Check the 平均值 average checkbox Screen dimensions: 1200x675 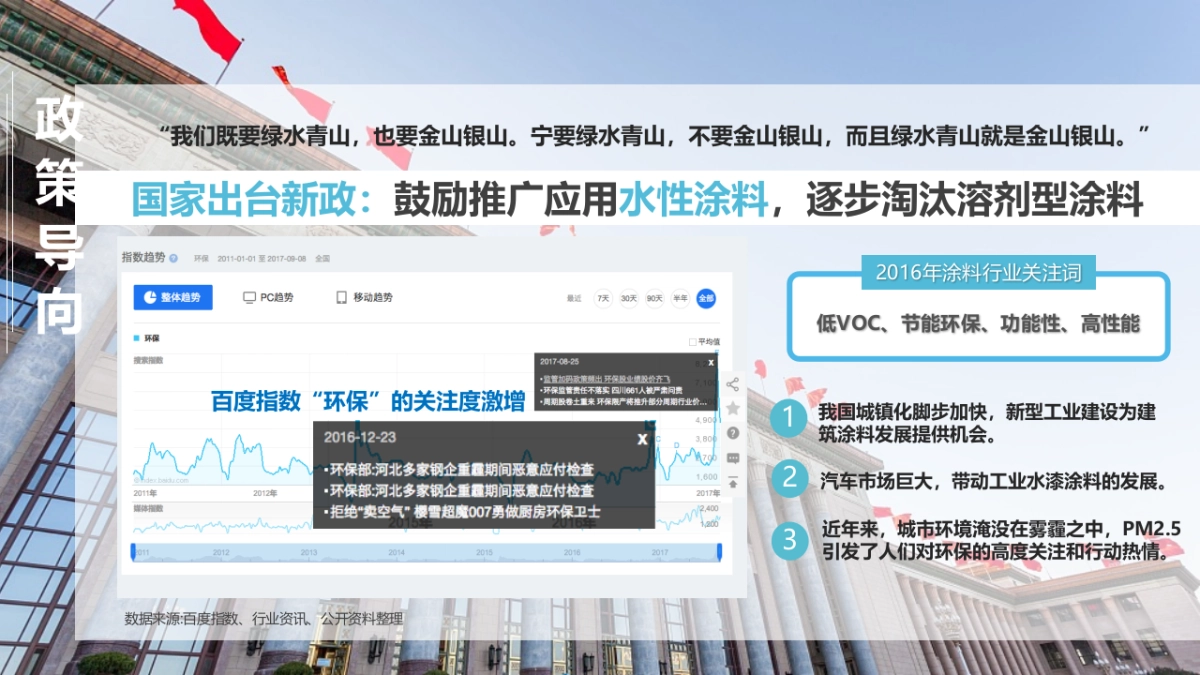coord(694,342)
